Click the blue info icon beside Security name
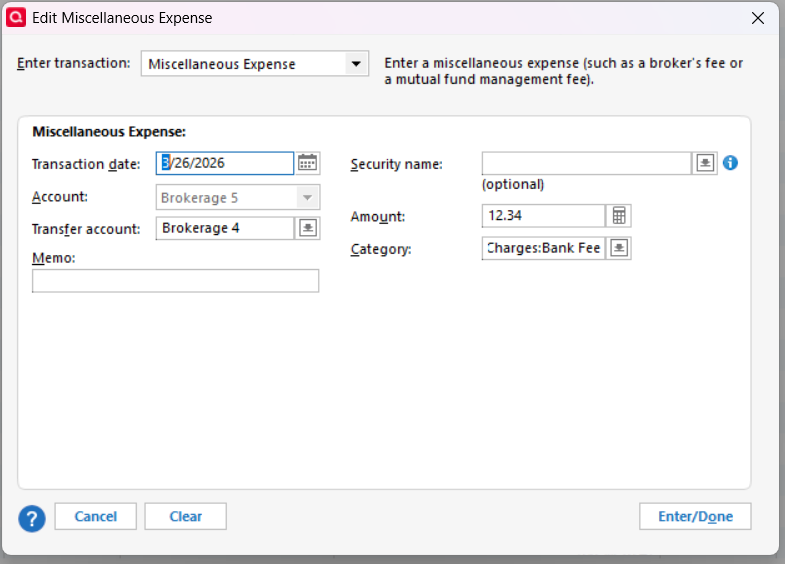Screen dimensions: 785x564 click(x=730, y=163)
